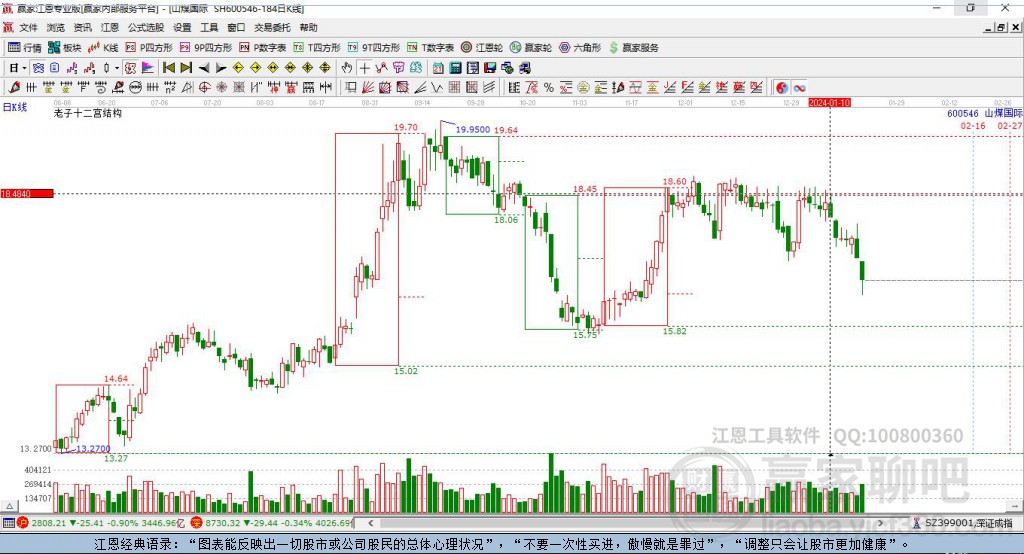Open the 9T四方形 tool
This screenshot has height=554, width=1024.
click(x=374, y=48)
